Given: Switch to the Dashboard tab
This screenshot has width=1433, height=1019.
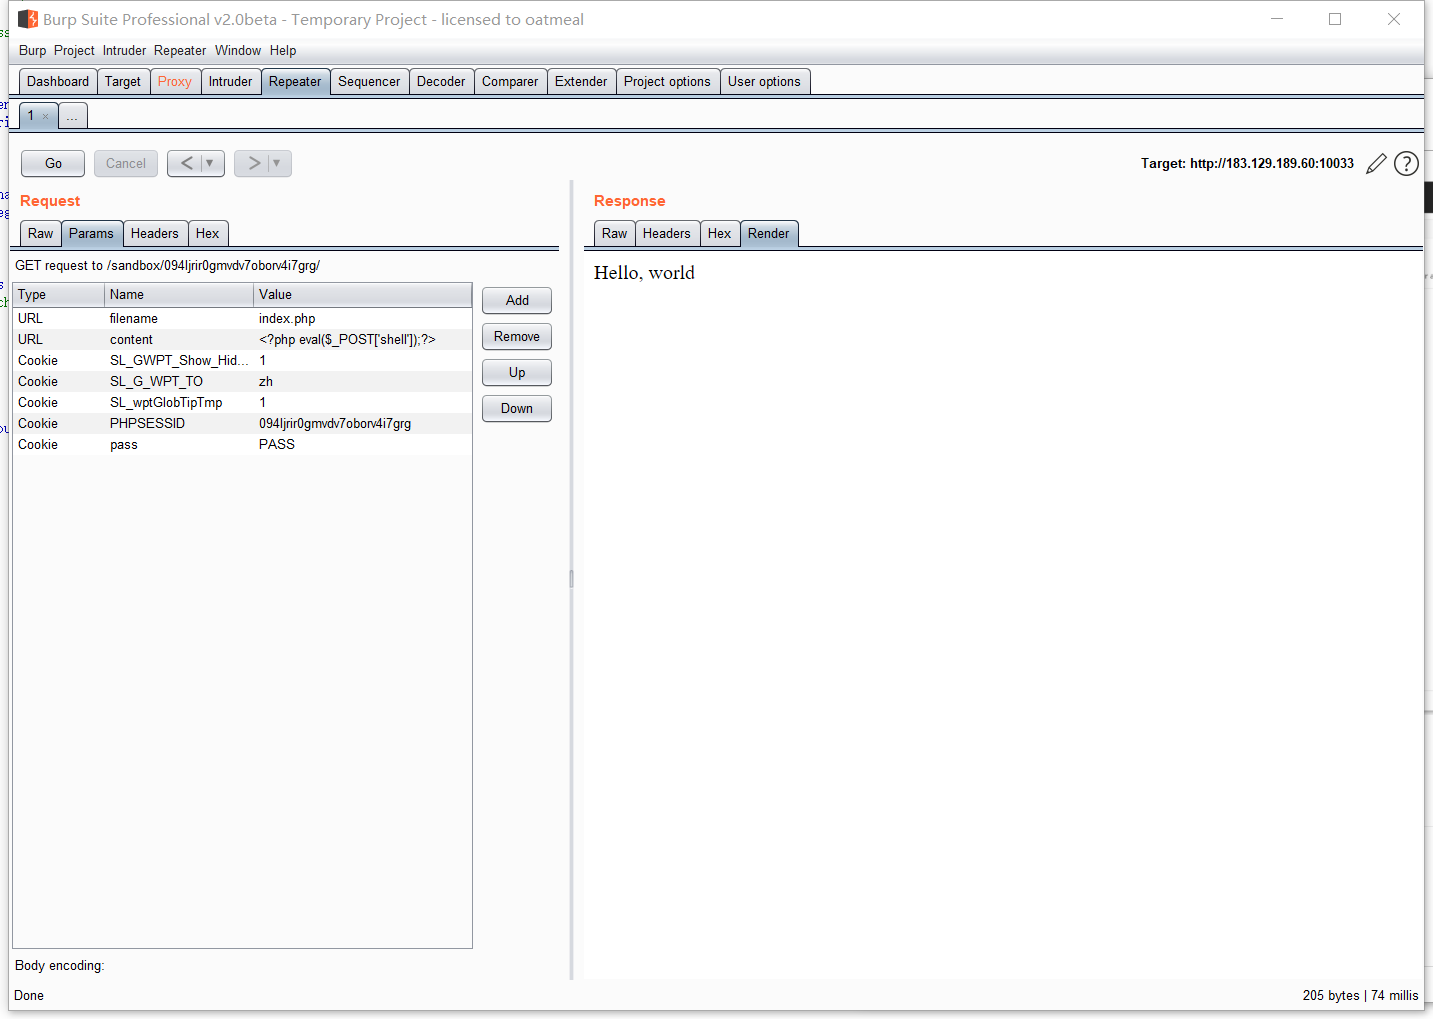Looking at the screenshot, I should [58, 82].
